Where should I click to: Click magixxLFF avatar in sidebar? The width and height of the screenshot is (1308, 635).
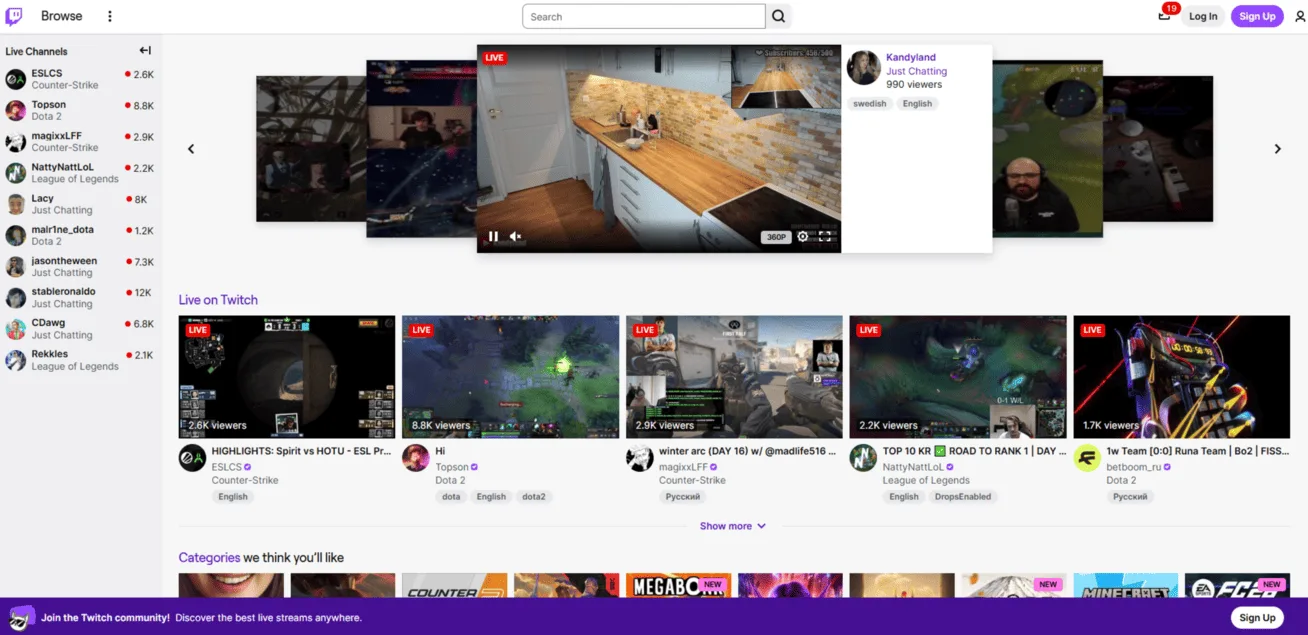click(16, 141)
